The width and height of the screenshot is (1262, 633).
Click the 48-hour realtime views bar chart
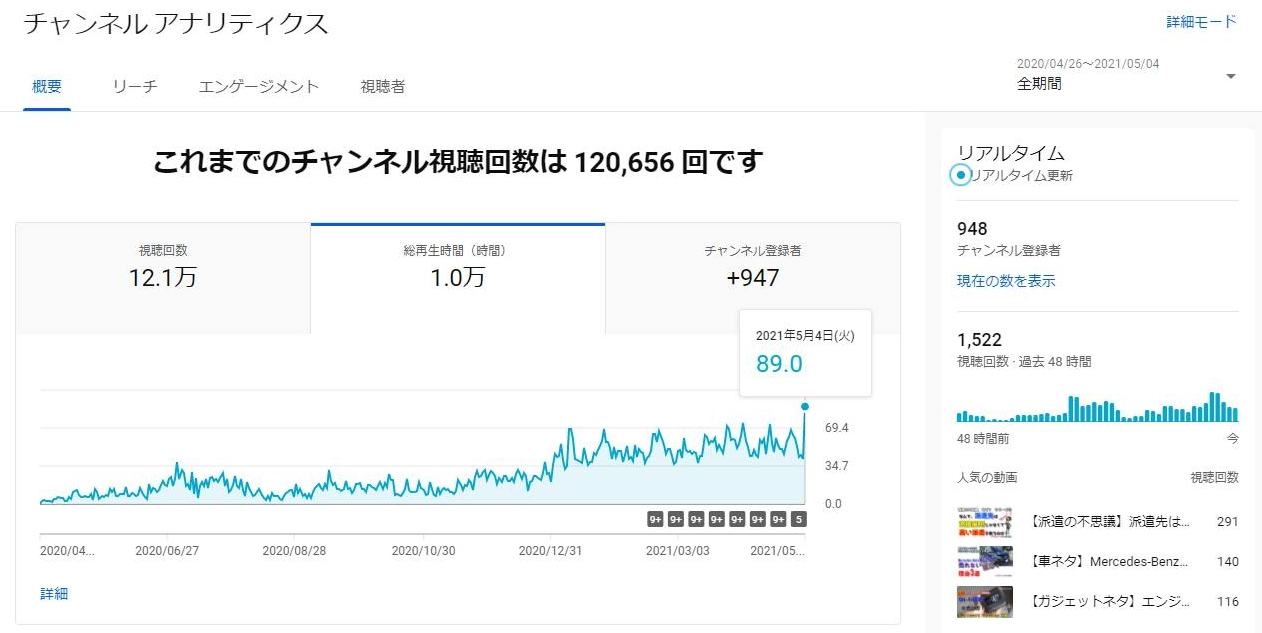click(x=1097, y=408)
